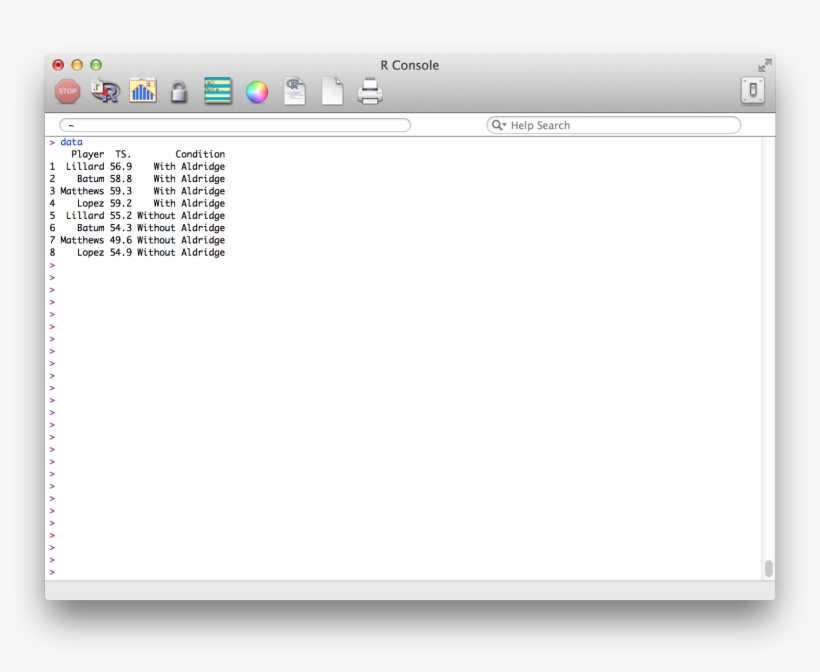This screenshot has width=820, height=672.
Task: Click the red STOP button to interrupt computation
Action: [67, 92]
